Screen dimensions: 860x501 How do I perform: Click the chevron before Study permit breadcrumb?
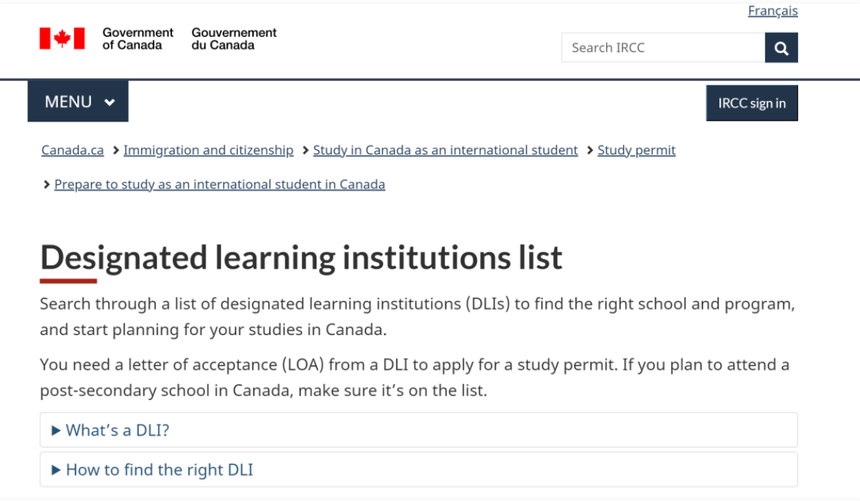[590, 151]
